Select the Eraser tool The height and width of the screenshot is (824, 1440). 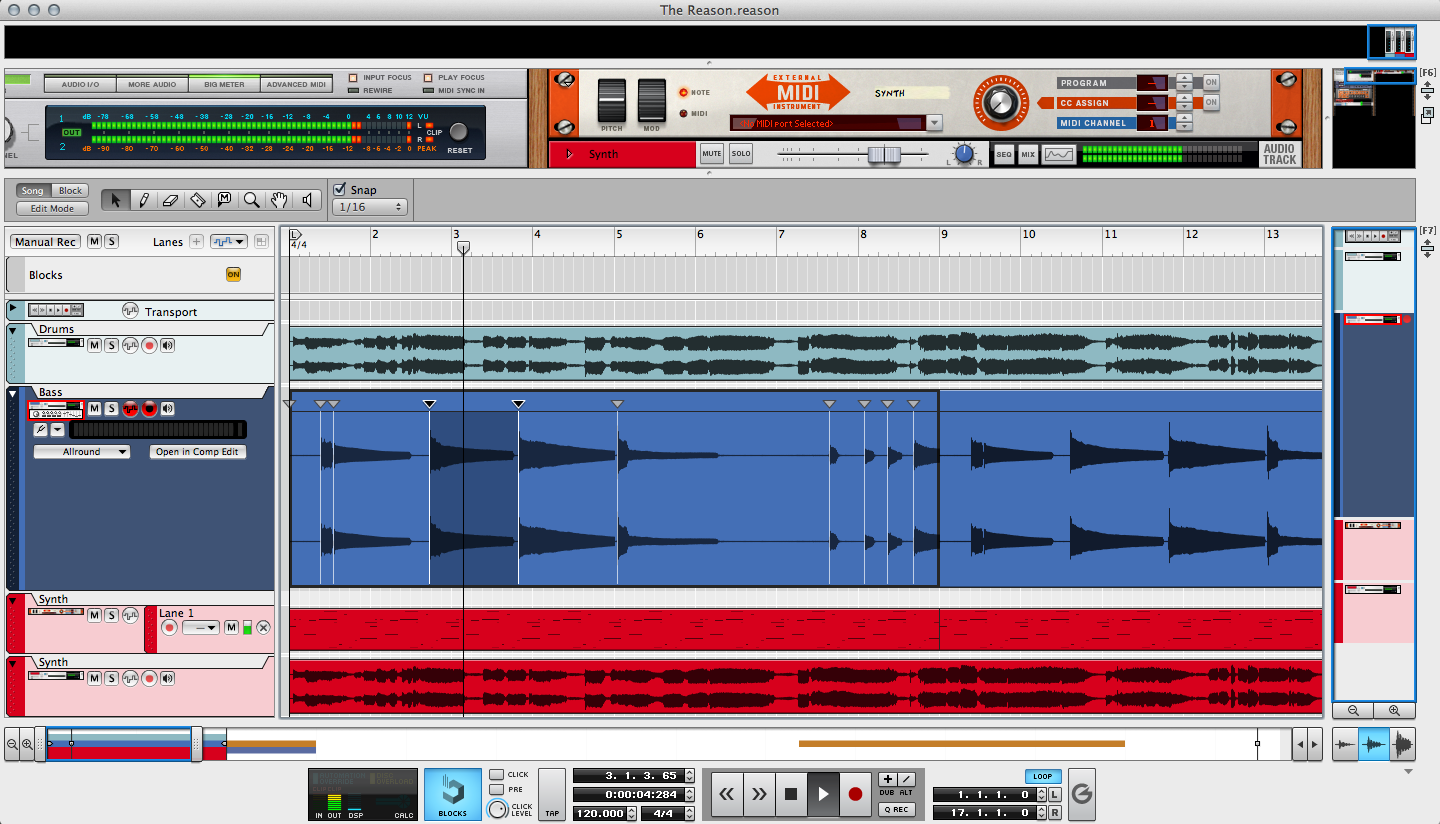[x=170, y=200]
